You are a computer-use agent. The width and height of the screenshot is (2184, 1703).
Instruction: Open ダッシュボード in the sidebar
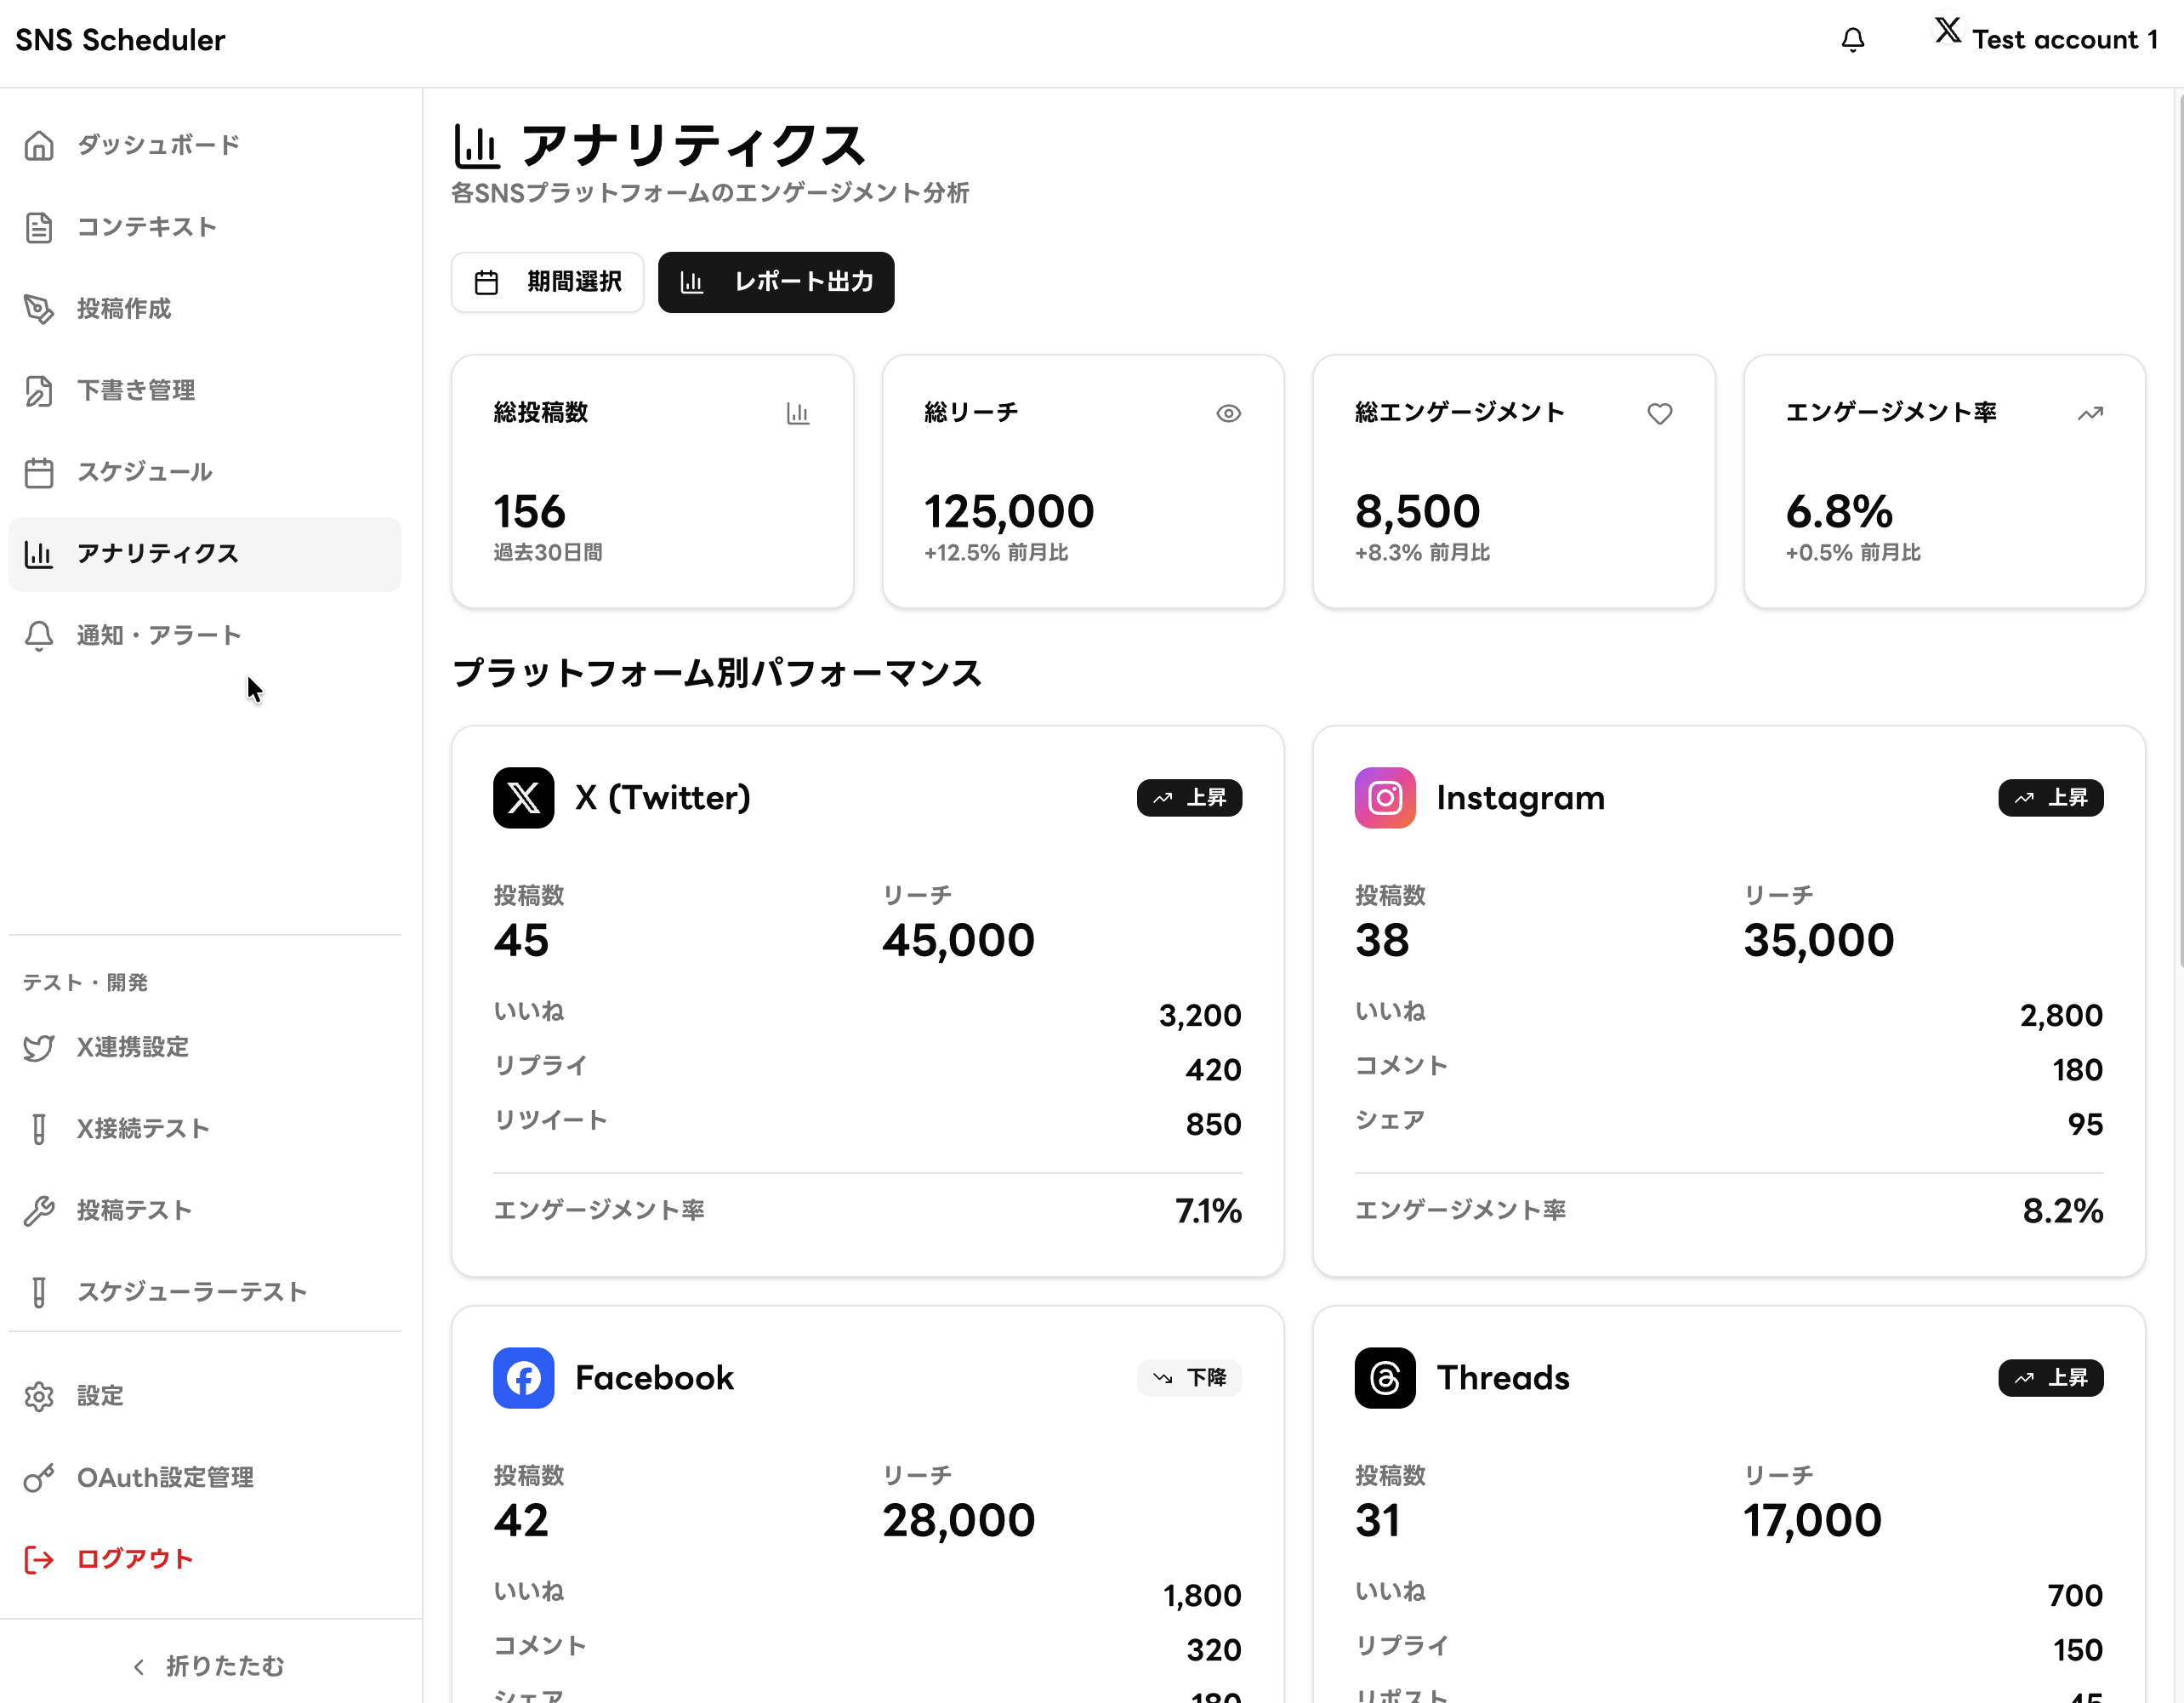[158, 145]
